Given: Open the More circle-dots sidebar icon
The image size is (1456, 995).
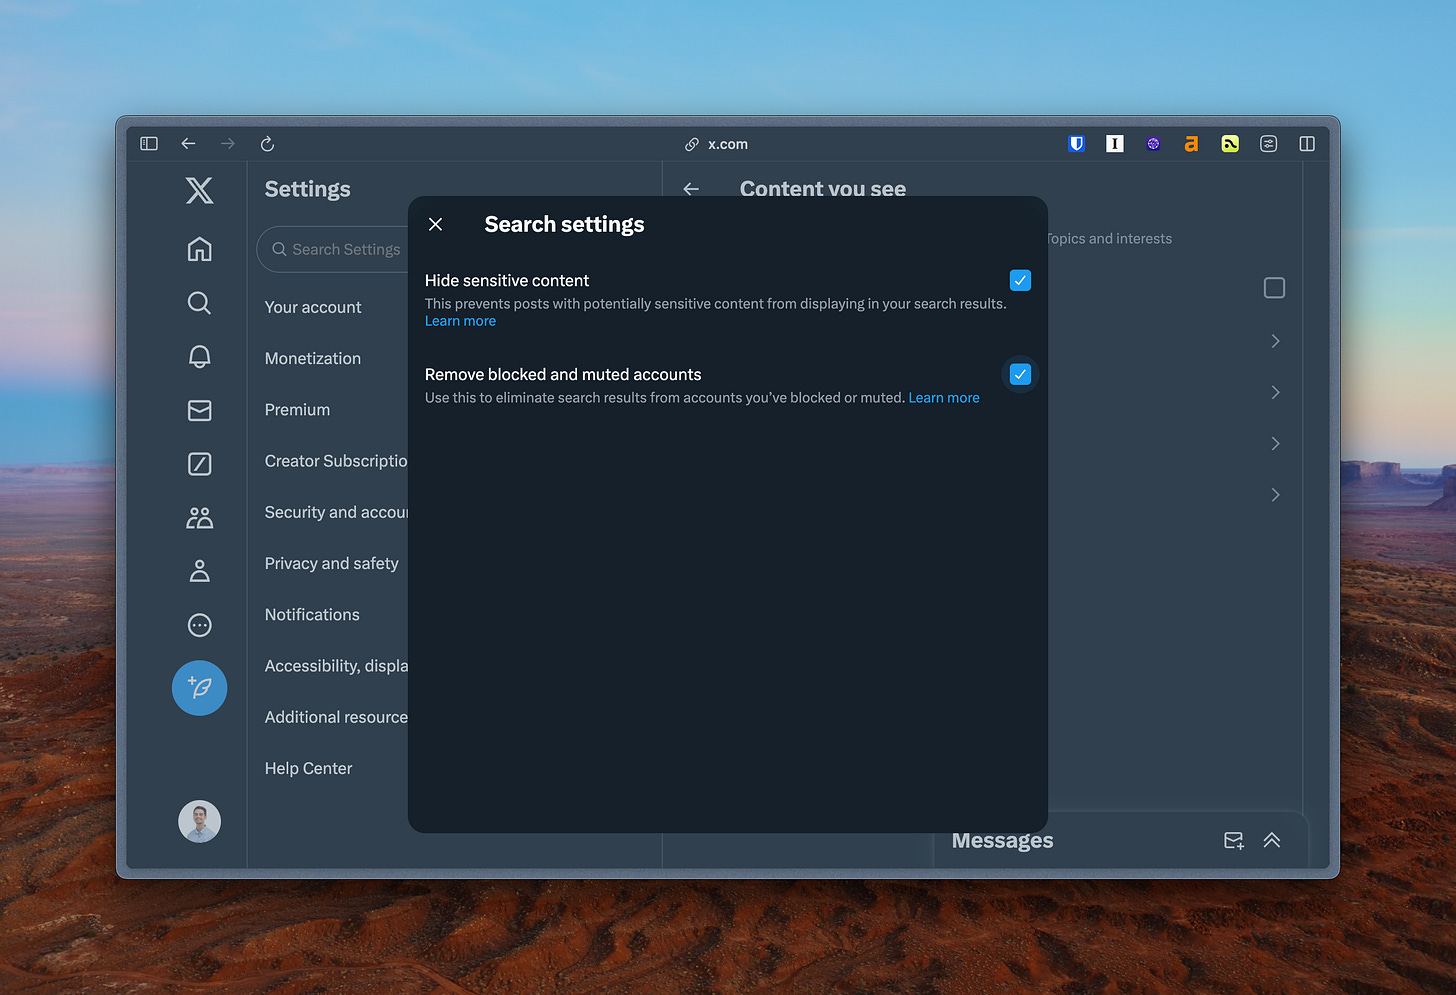Looking at the screenshot, I should pyautogui.click(x=200, y=625).
